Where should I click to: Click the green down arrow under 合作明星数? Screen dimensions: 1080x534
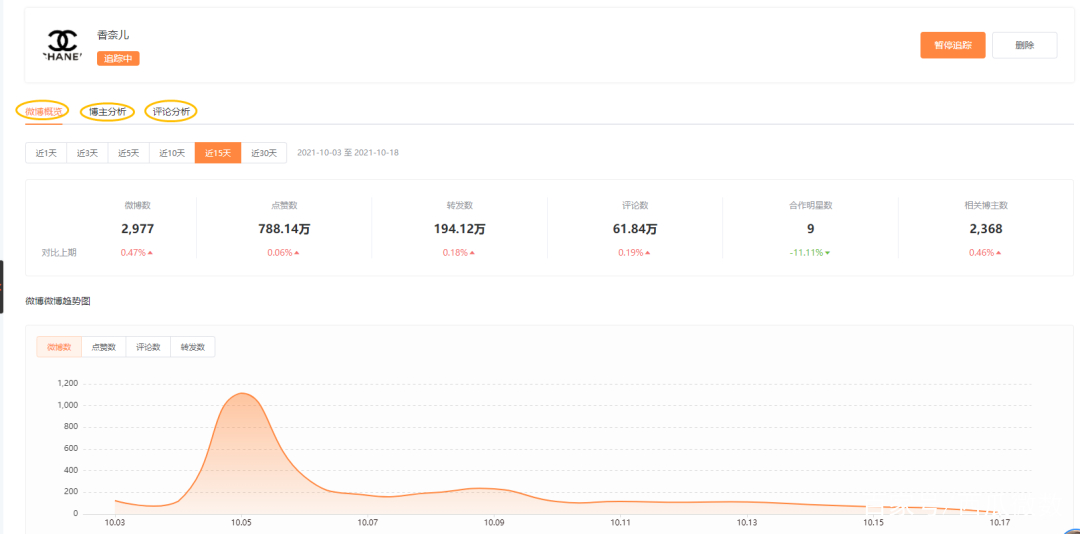point(827,253)
